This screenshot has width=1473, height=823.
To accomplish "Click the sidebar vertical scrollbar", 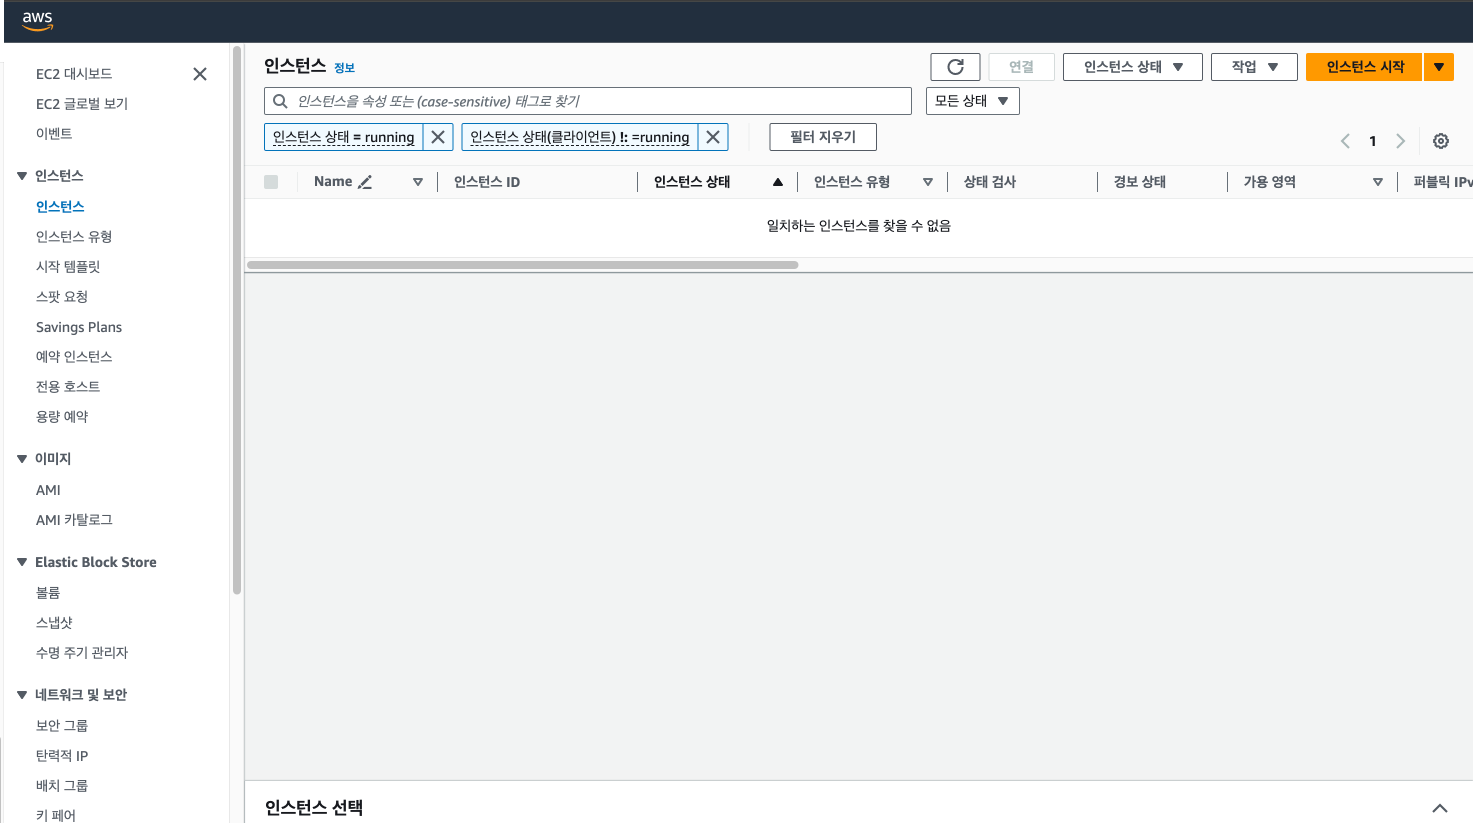I will 237,320.
